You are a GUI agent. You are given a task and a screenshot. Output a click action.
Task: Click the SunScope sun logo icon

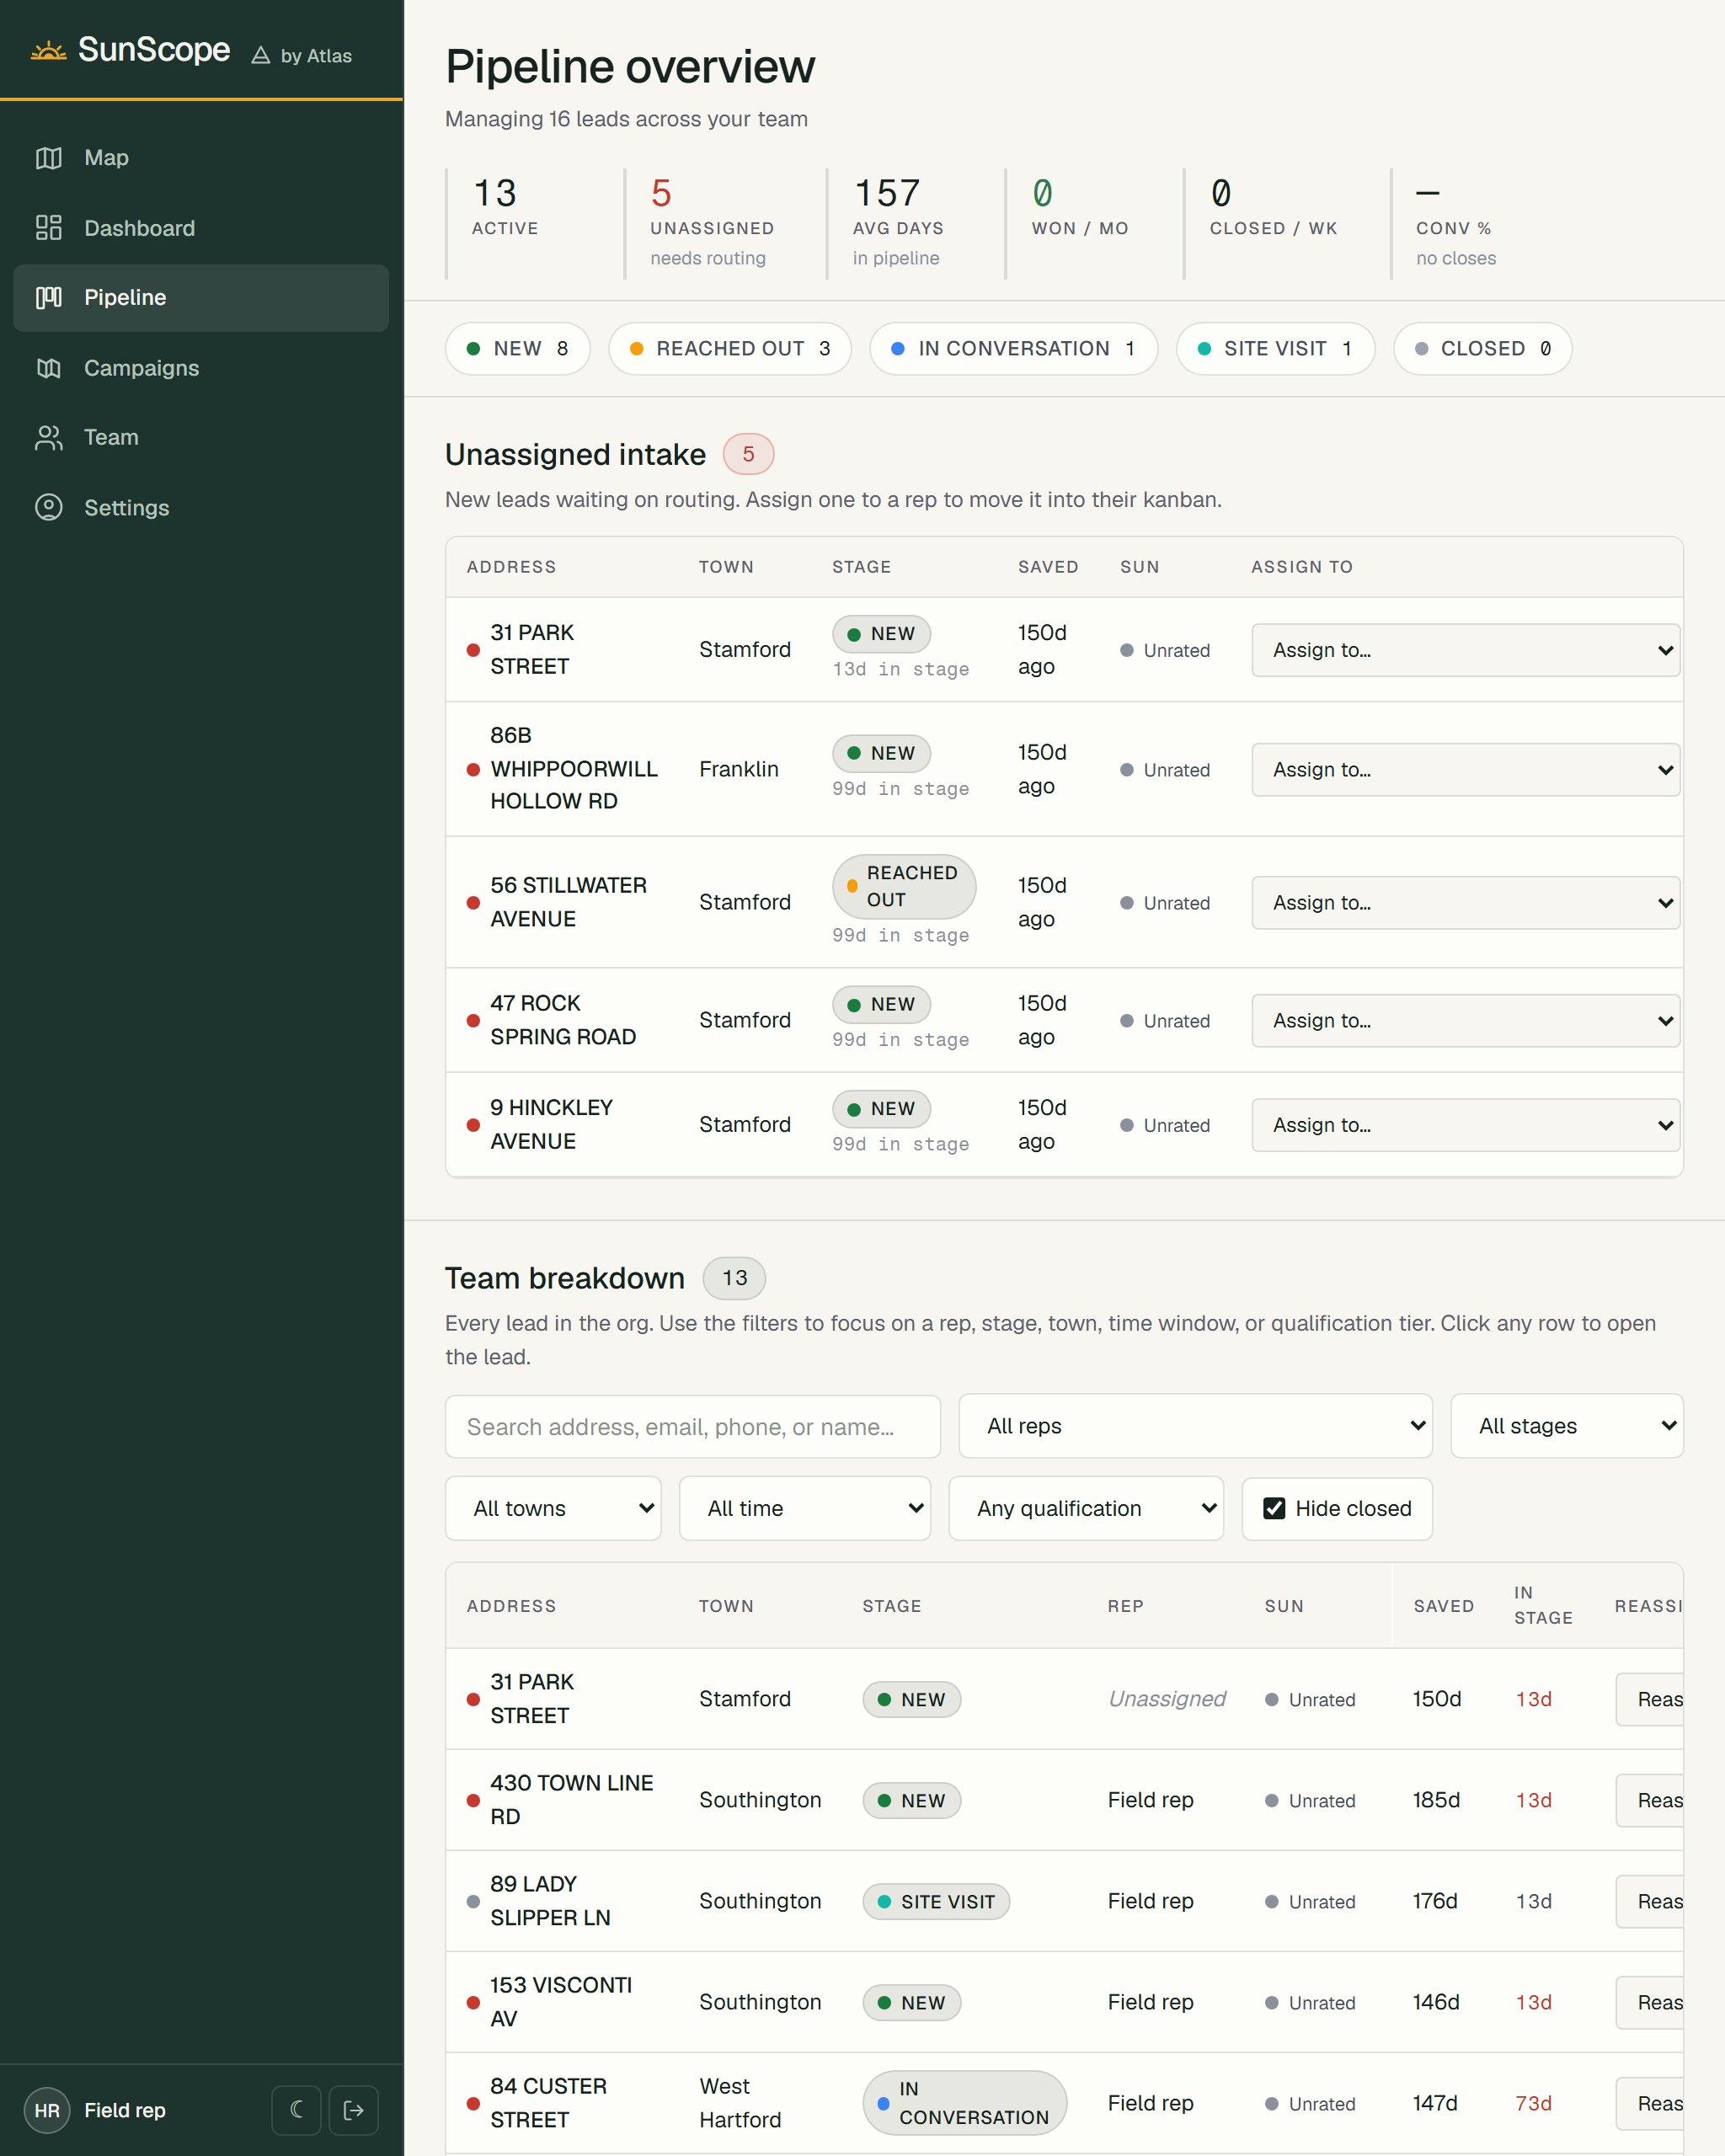click(x=48, y=50)
